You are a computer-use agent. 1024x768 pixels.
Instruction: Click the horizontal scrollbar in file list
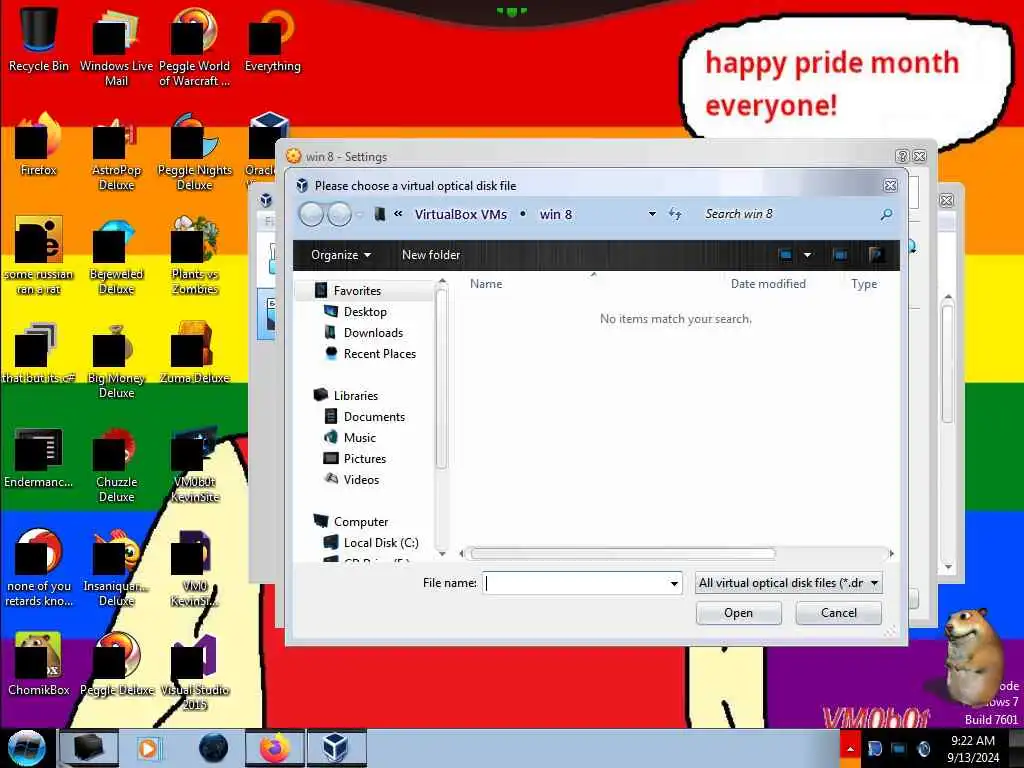[x=622, y=554]
